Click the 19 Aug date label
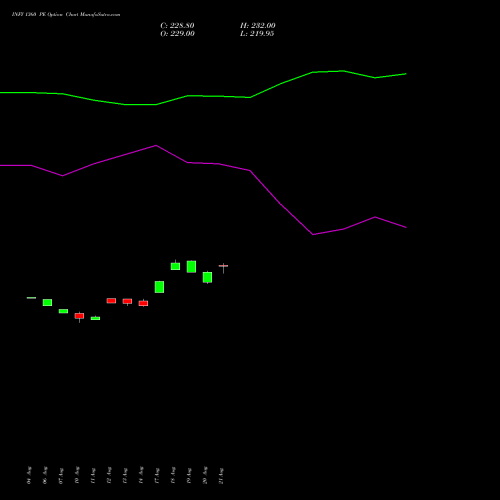The width and height of the screenshot is (500, 500). (189, 475)
